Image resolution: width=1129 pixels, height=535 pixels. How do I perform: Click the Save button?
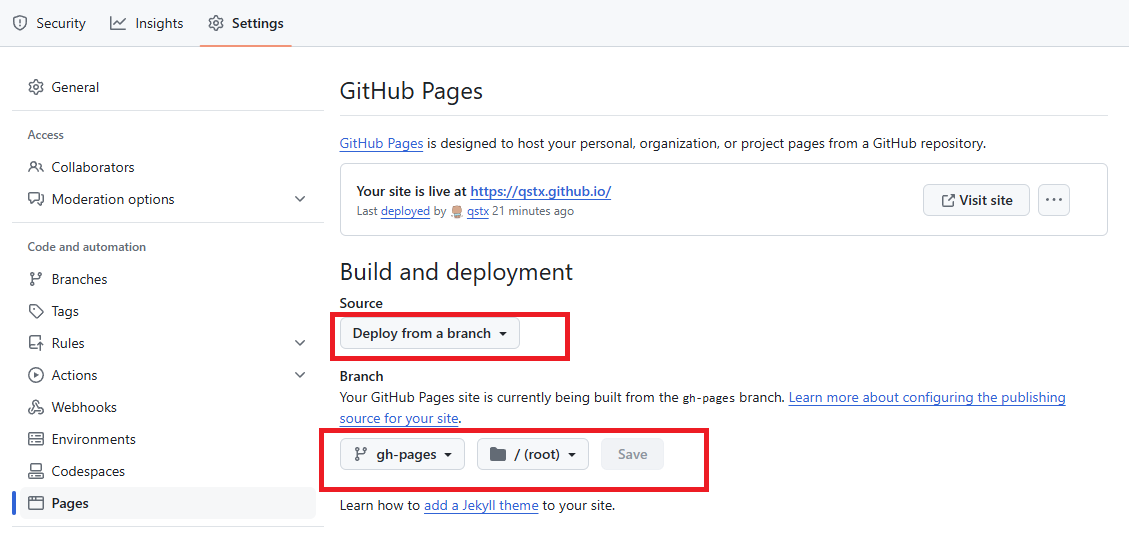[x=632, y=454]
